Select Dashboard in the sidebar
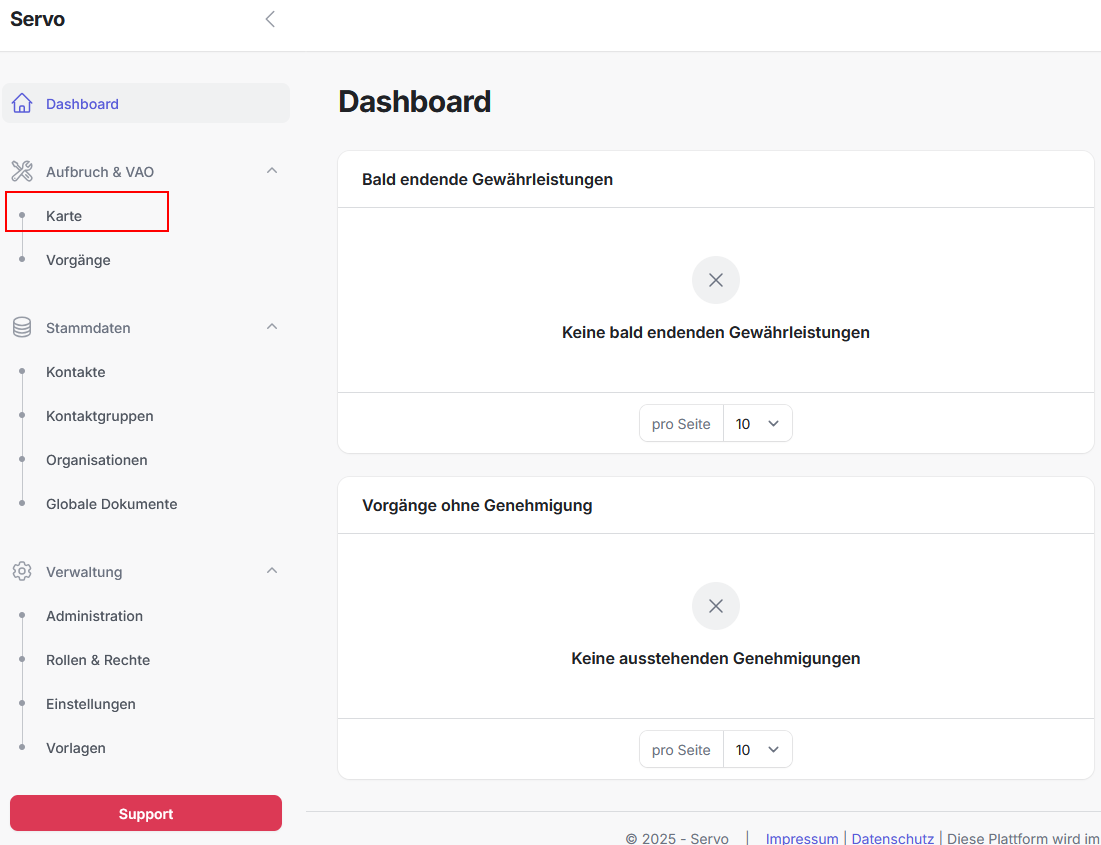The image size is (1101, 845). pyautogui.click(x=82, y=103)
